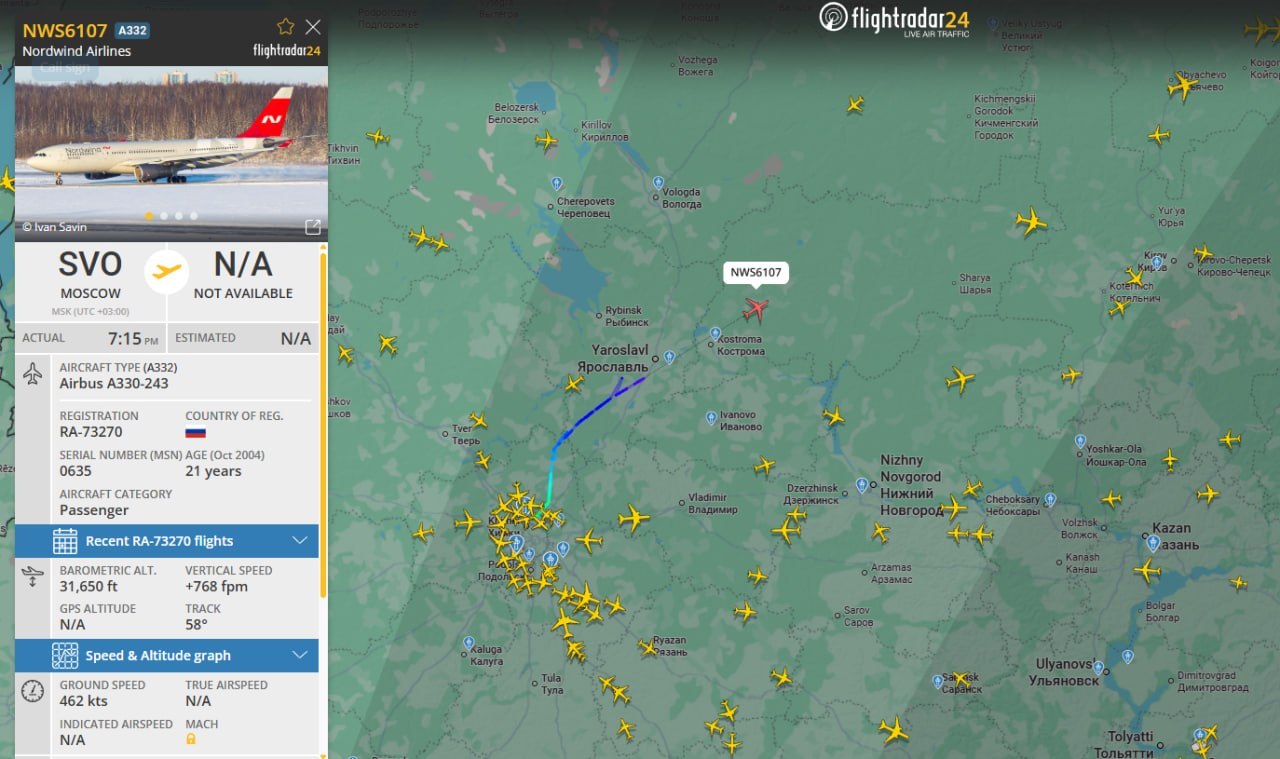The image size is (1280, 759).
Task: Click the Kazan airport pin marker
Action: (1153, 543)
